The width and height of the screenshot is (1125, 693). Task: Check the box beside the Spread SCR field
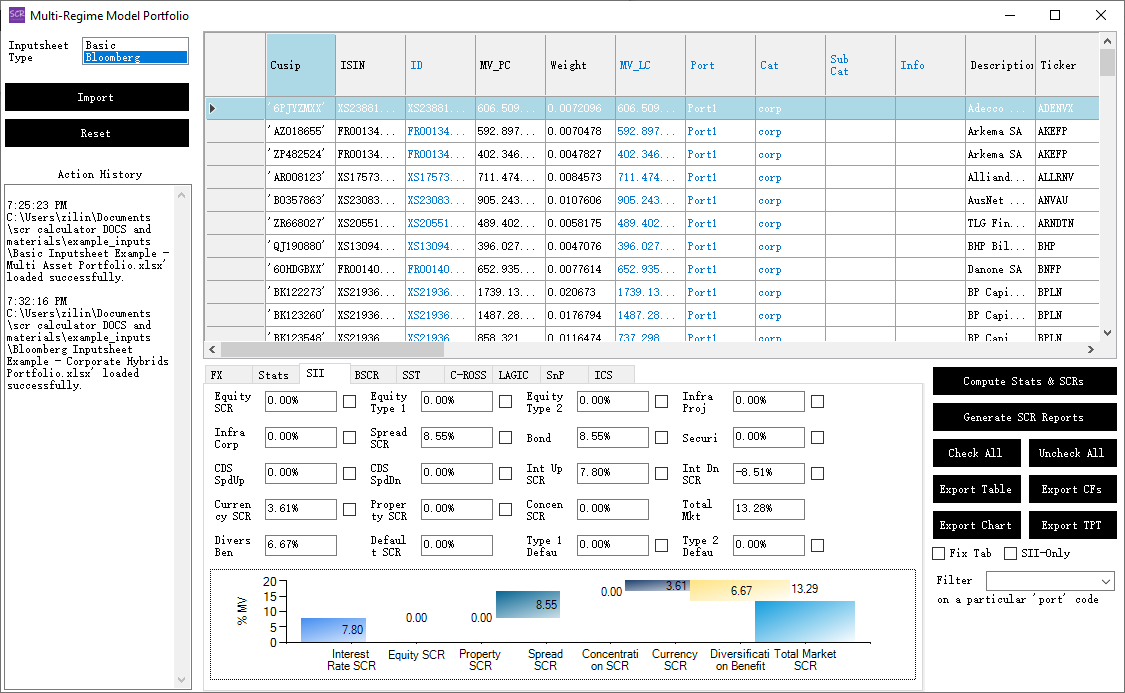click(505, 437)
